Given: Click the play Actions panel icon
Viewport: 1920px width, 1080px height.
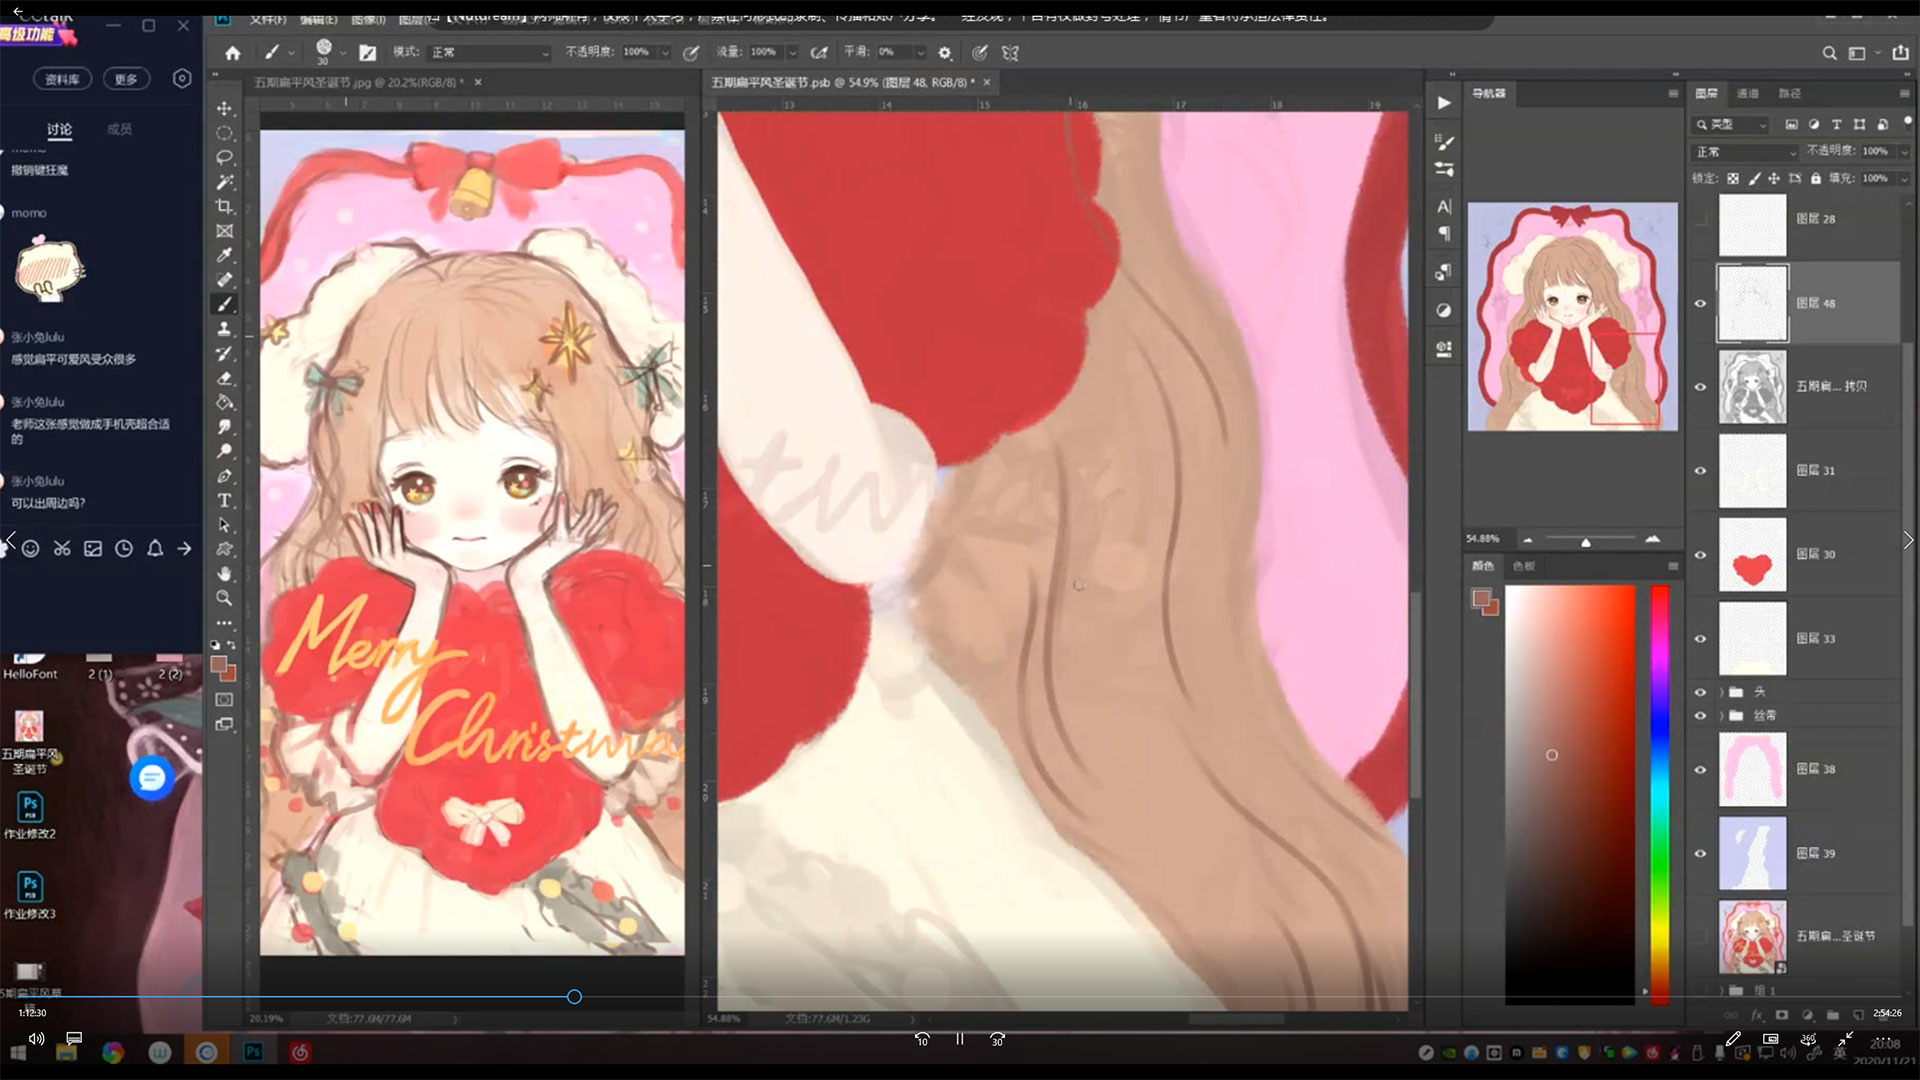Looking at the screenshot, I should pos(1443,102).
